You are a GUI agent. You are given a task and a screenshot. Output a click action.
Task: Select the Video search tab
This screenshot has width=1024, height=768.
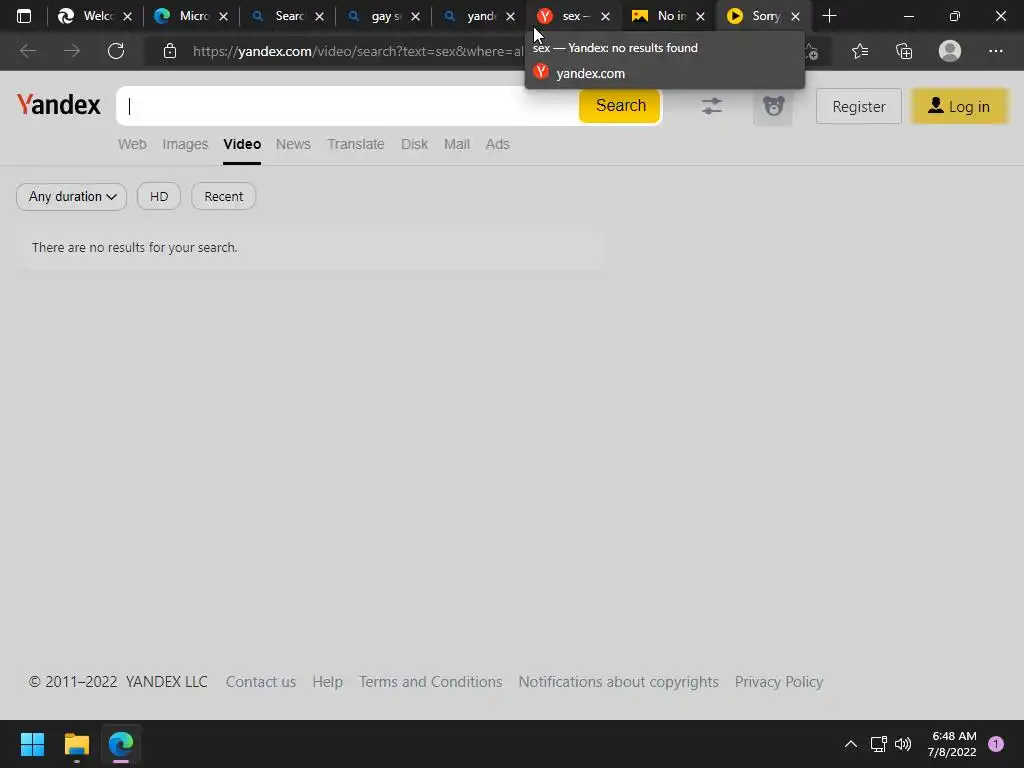pyautogui.click(x=242, y=144)
